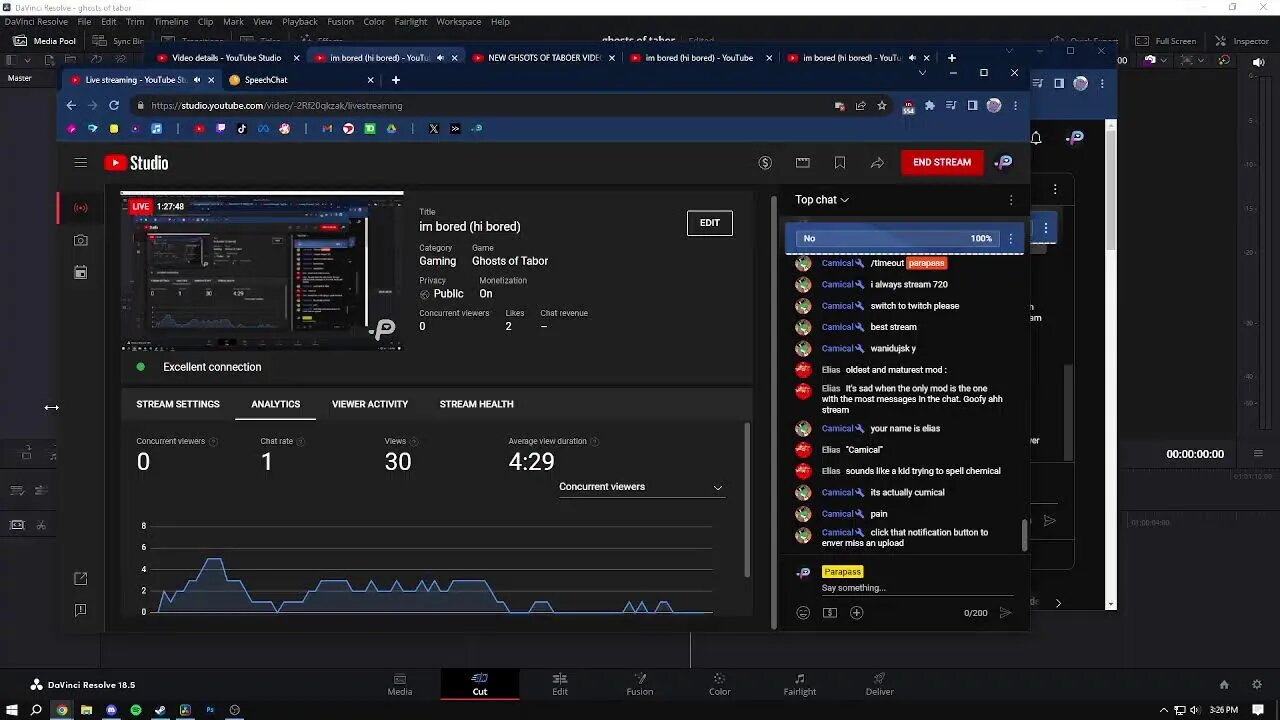Click the YouTube Studio logo
The image size is (1280, 720).
136,163
